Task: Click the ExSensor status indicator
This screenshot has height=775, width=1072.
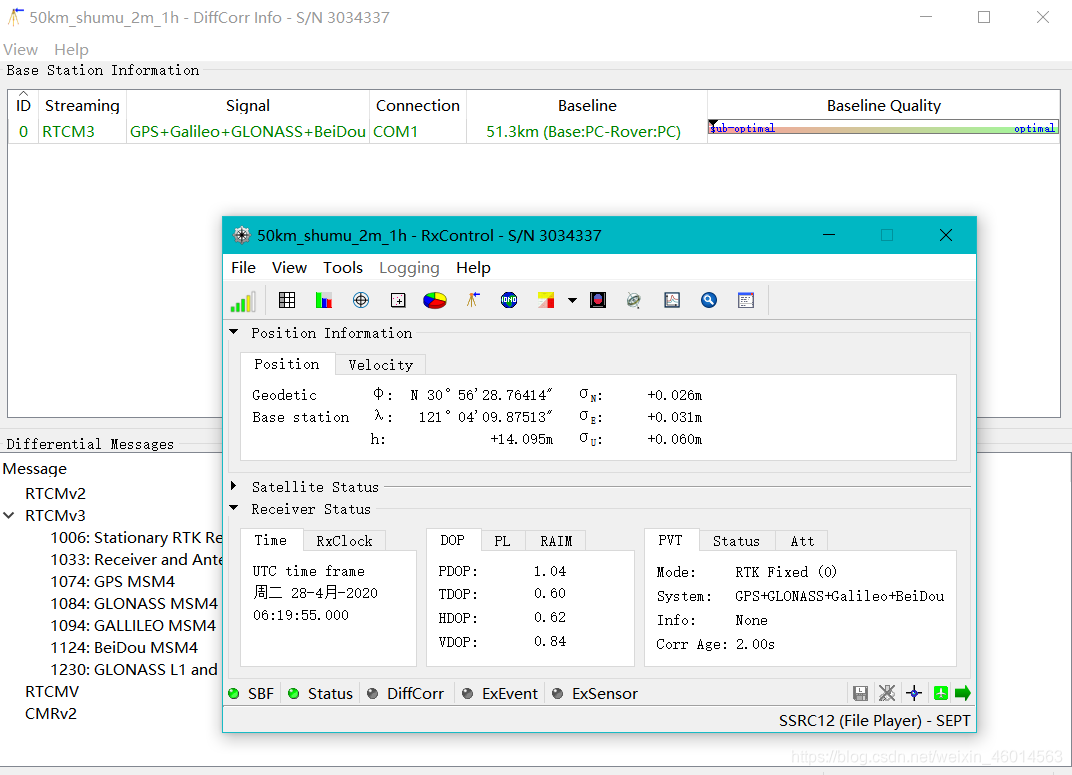Action: coord(595,694)
